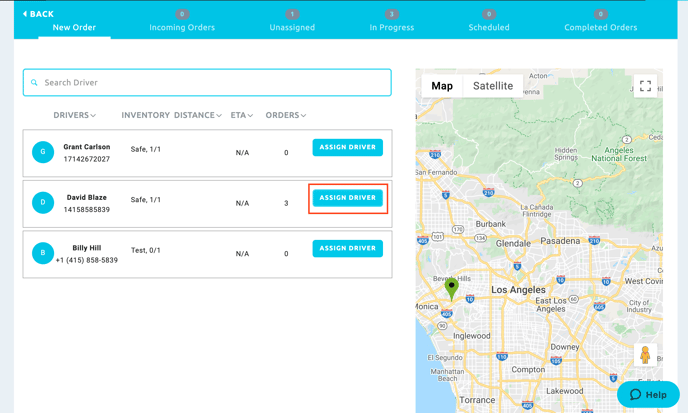Screen dimensions: 688x413
Task: Click Billy Hill's B avatar
Action: tap(43, 253)
